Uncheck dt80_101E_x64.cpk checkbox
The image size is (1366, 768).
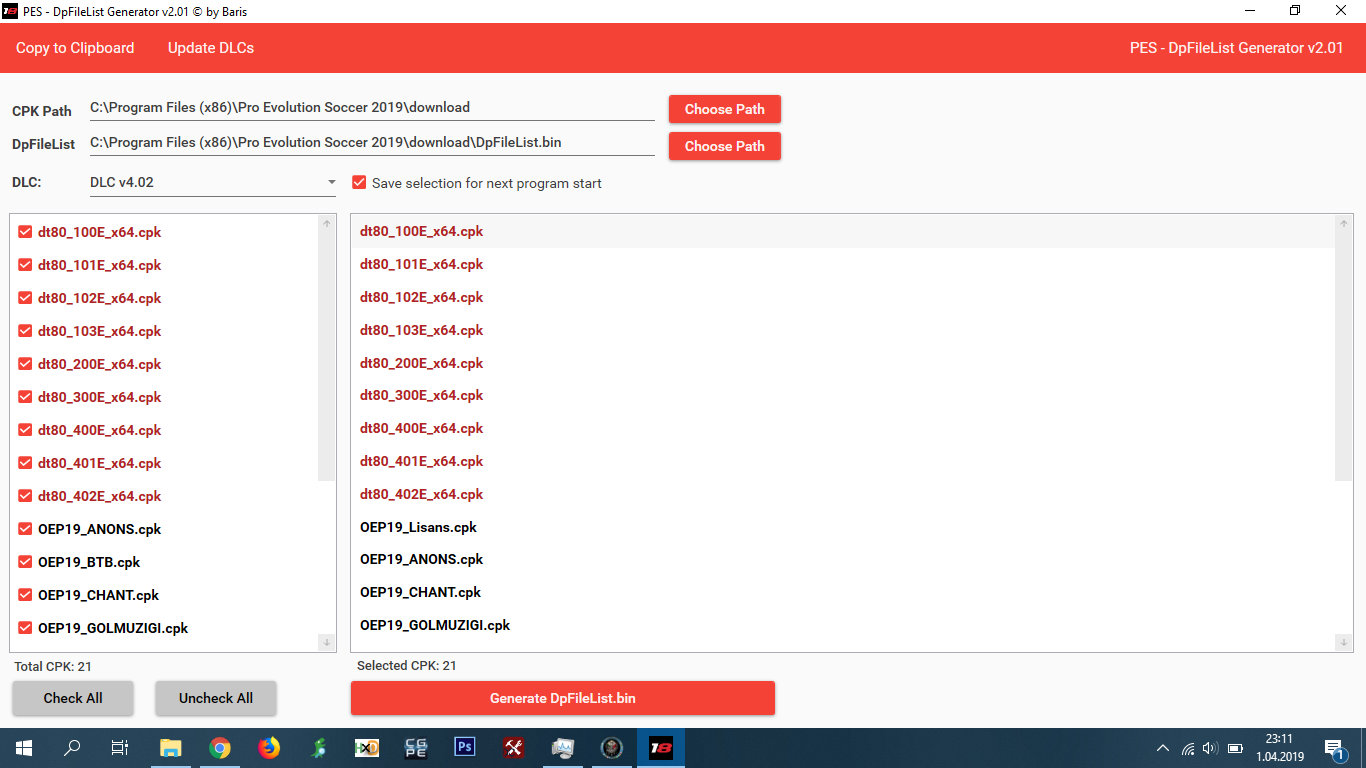pyautogui.click(x=26, y=265)
